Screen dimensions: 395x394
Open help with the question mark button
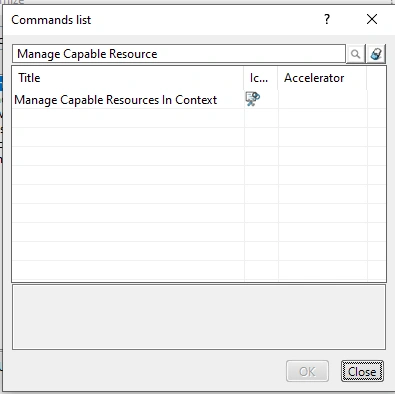coord(327,19)
